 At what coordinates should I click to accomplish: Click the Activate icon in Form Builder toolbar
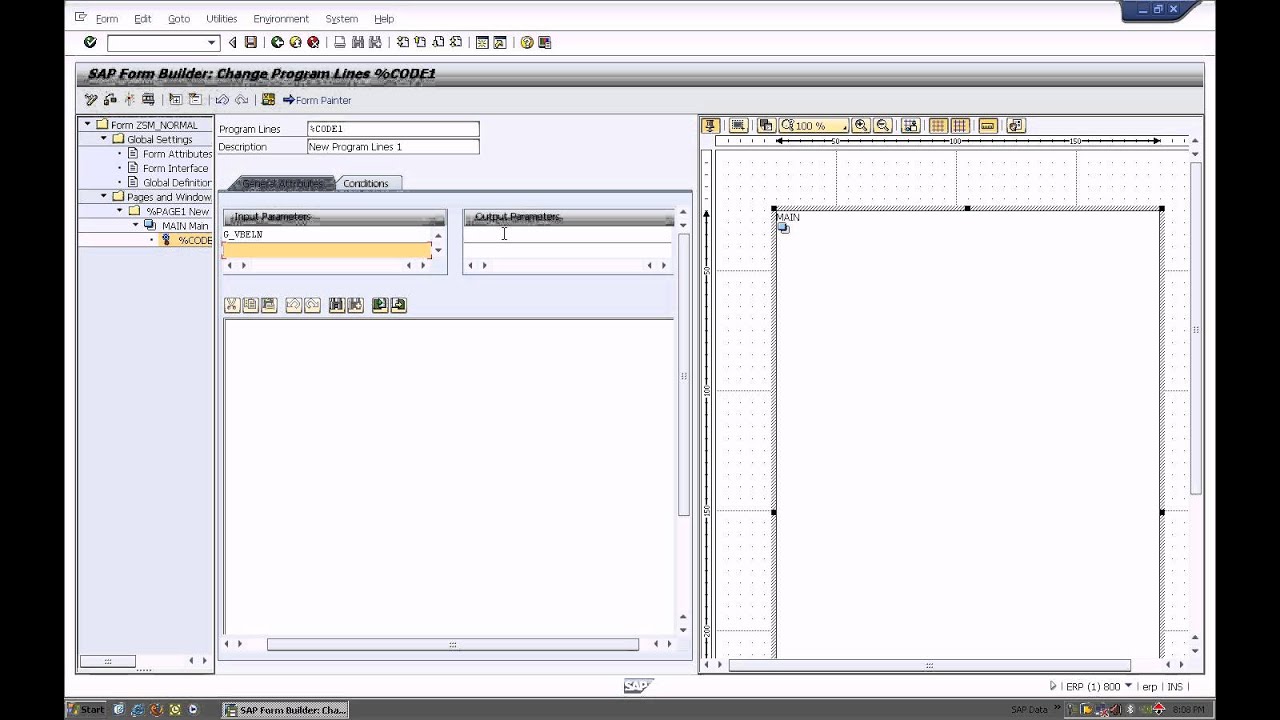click(129, 99)
